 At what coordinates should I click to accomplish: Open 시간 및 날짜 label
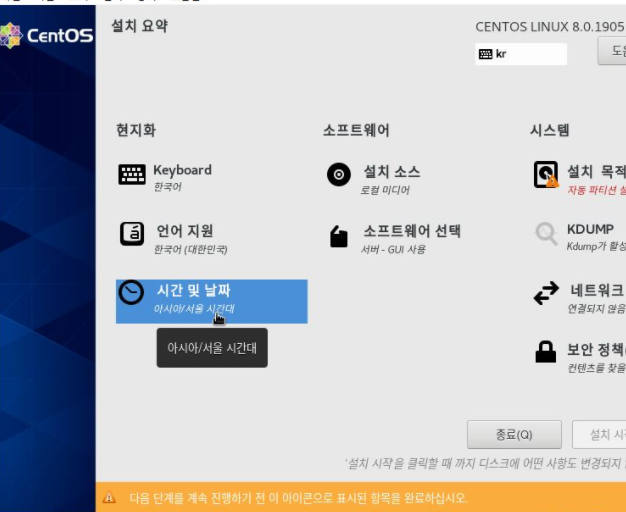(x=194, y=290)
